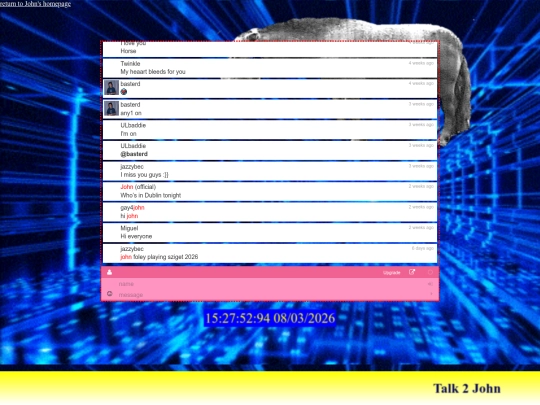
Task: Click the @basterd mention
Action: 134,154
